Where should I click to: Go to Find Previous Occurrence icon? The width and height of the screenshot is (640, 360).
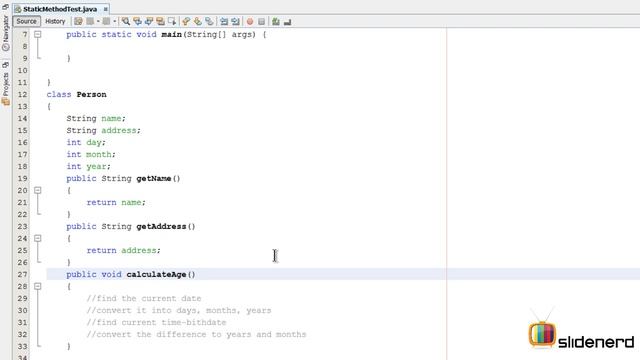click(138, 21)
